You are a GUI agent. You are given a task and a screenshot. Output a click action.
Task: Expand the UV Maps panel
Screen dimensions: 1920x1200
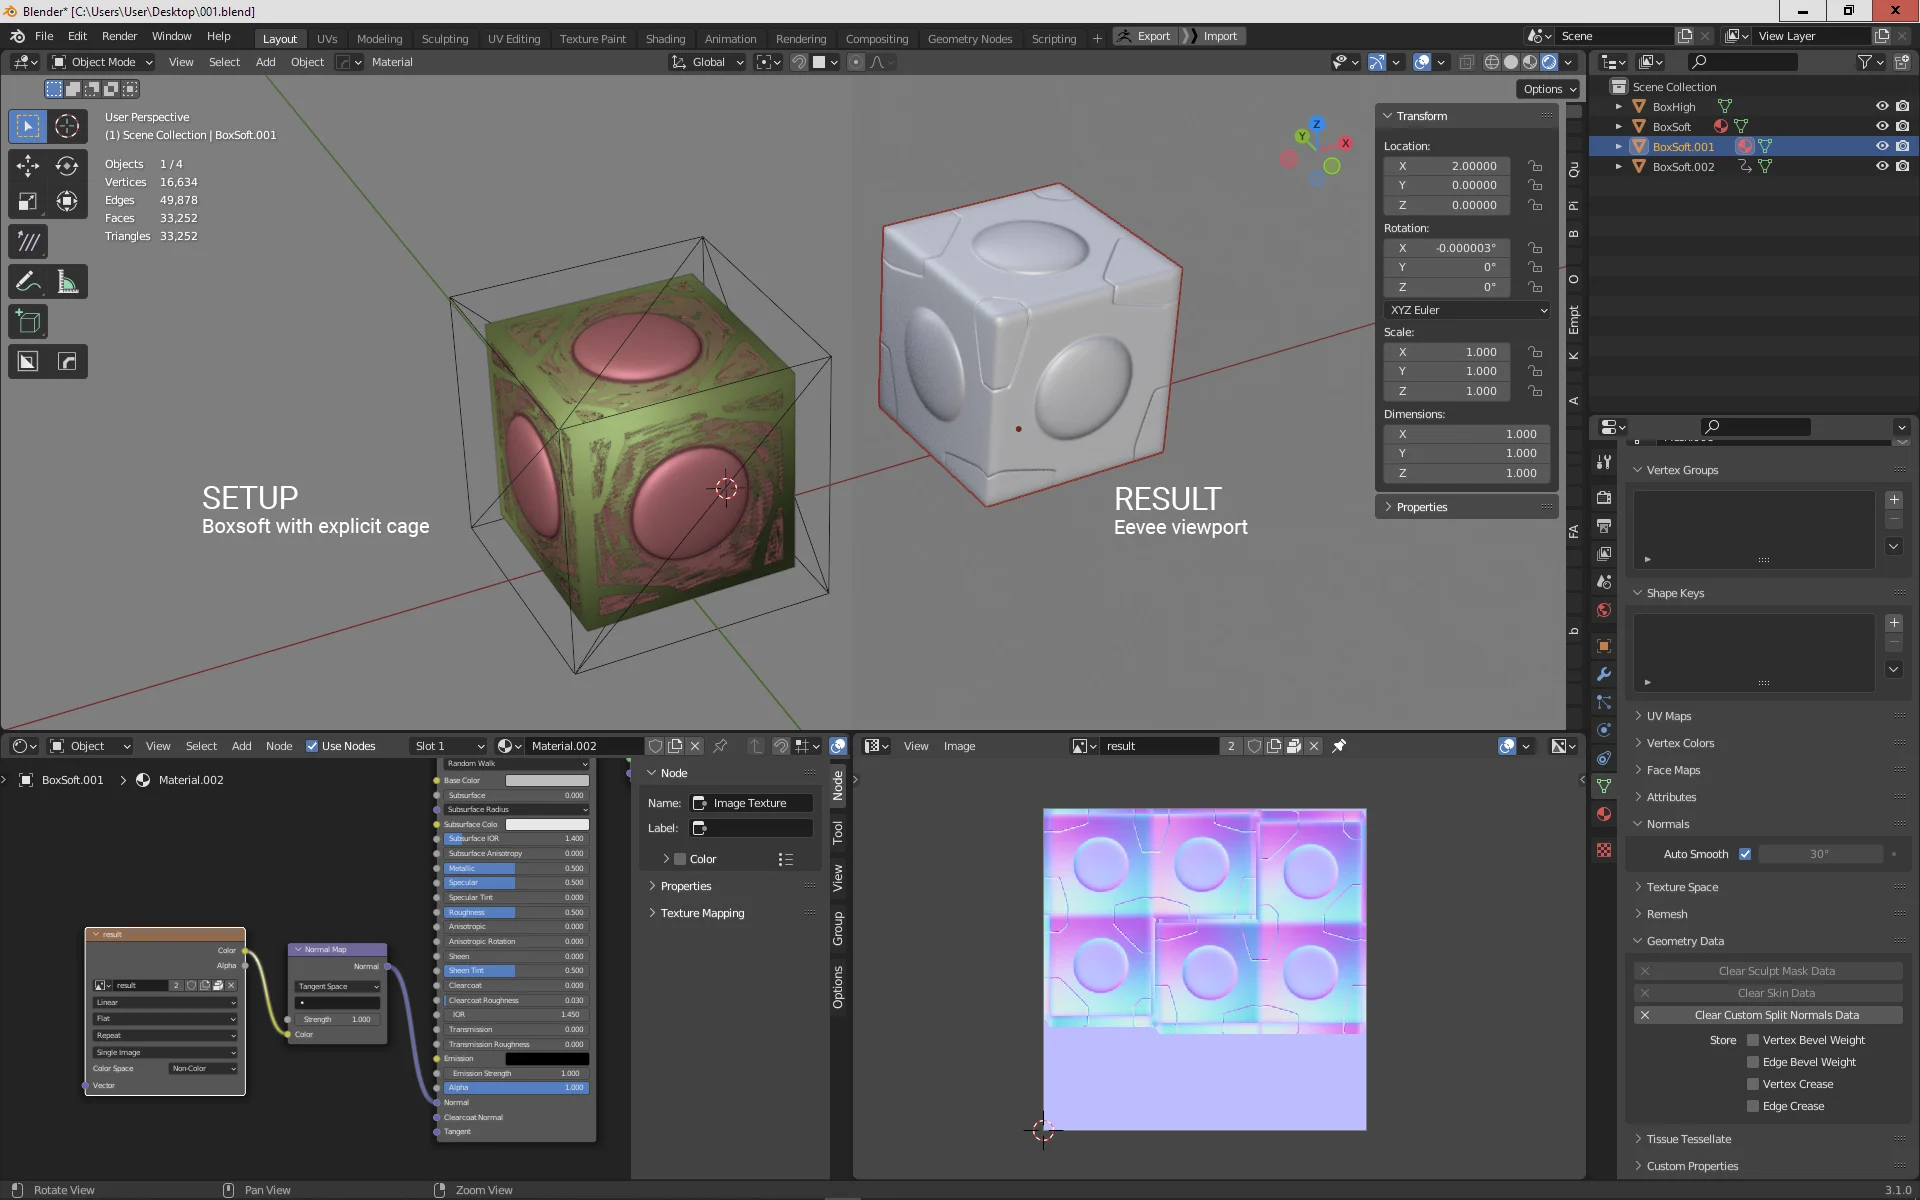click(x=1669, y=716)
